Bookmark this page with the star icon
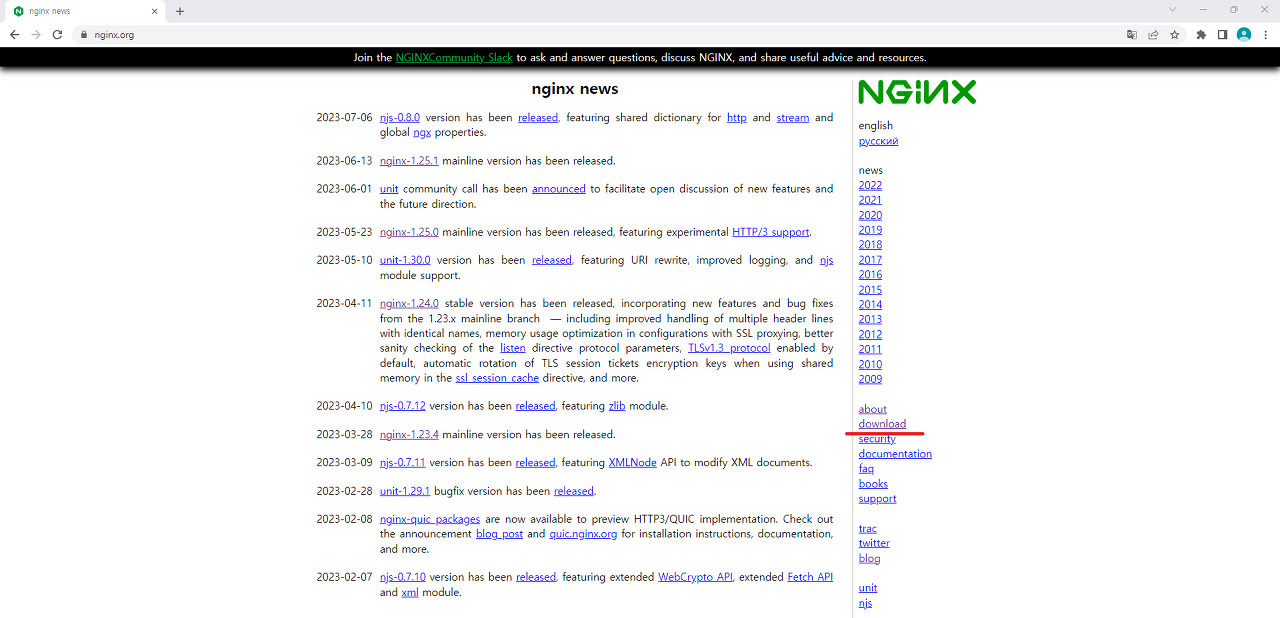This screenshot has width=1280, height=618. (x=1174, y=33)
